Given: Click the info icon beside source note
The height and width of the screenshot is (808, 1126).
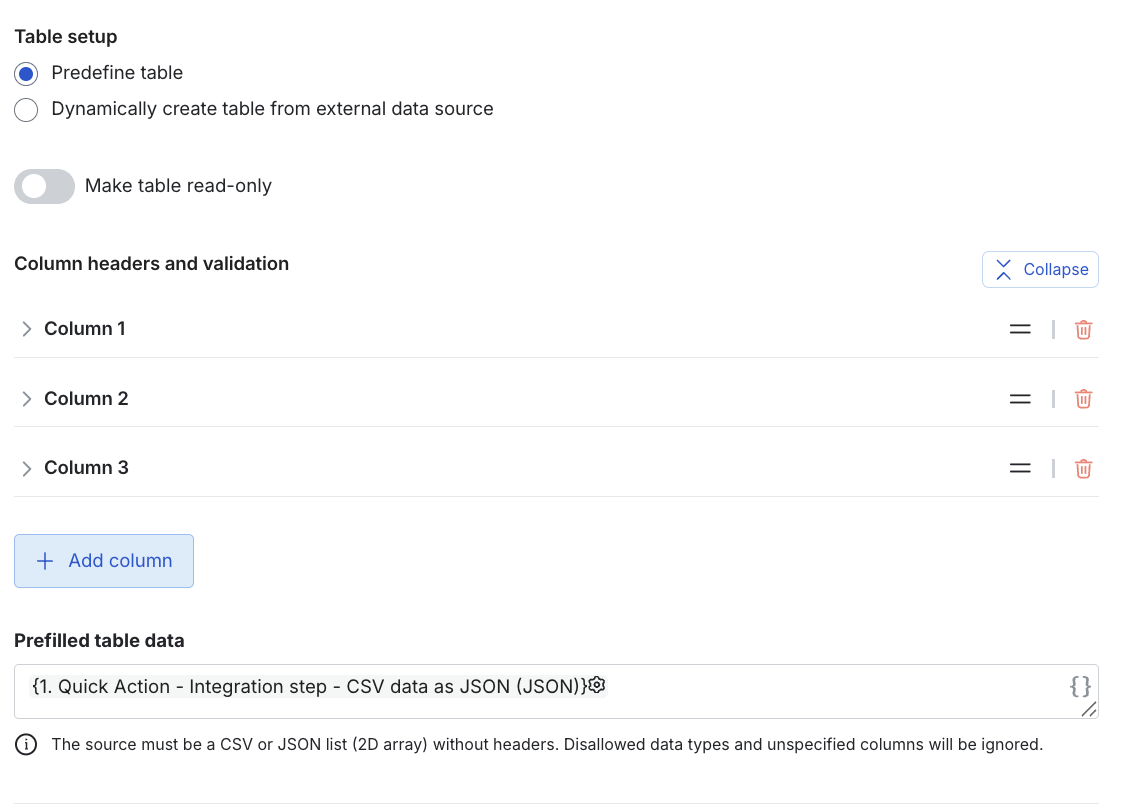Looking at the screenshot, I should 26,745.
